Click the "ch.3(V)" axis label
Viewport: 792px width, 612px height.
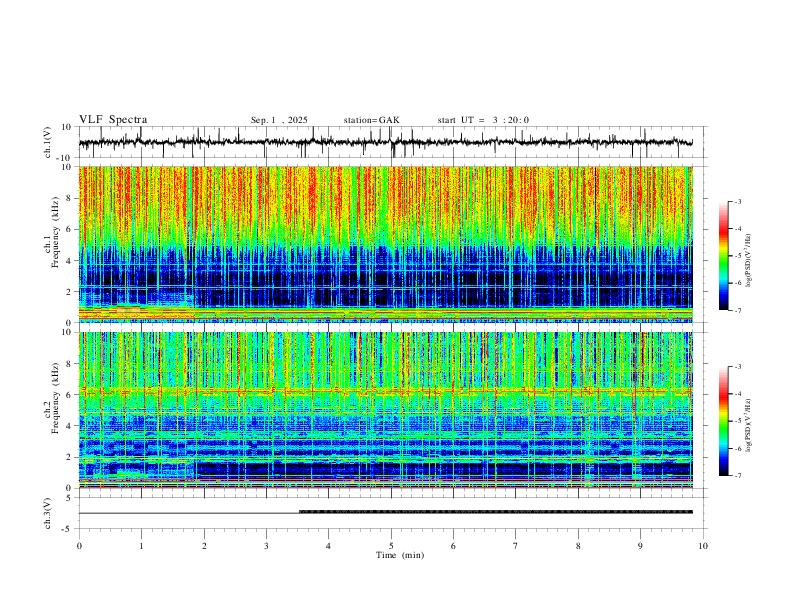click(x=48, y=513)
